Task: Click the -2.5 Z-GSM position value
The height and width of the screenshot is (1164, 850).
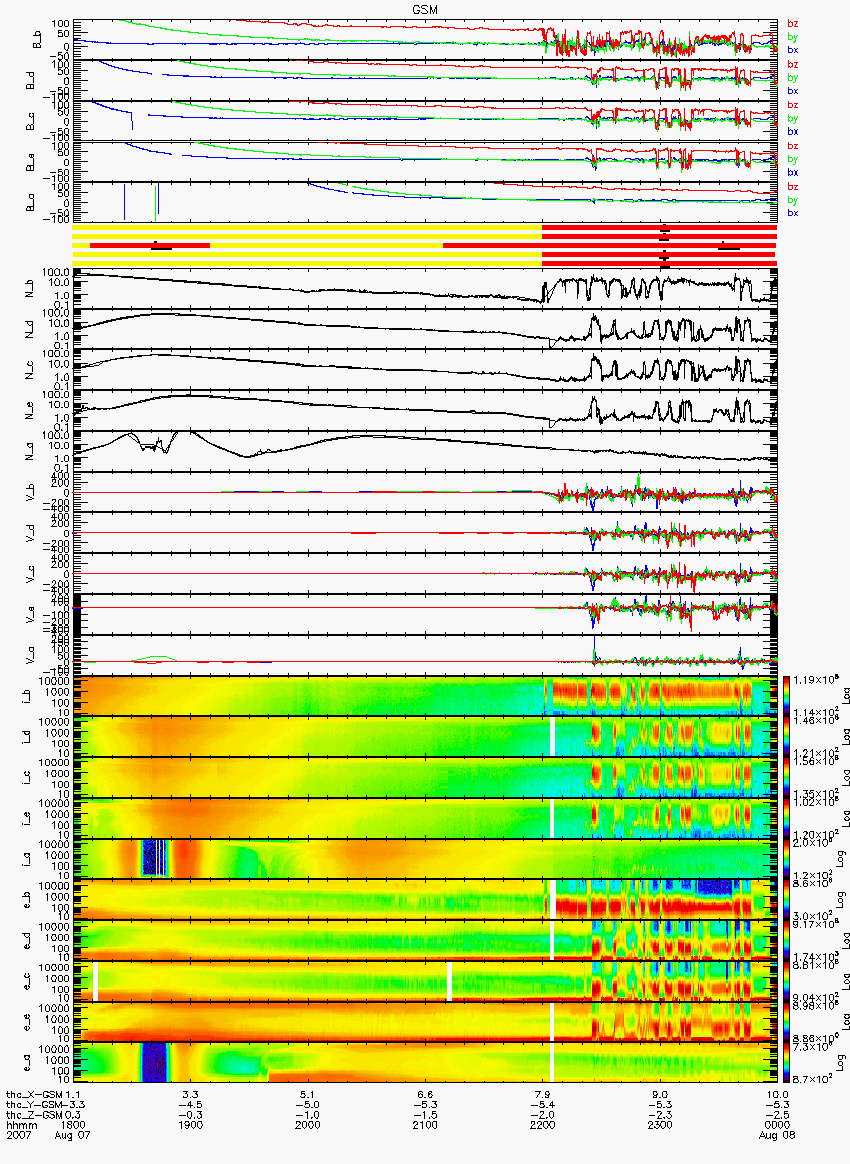Action: 777,1115
